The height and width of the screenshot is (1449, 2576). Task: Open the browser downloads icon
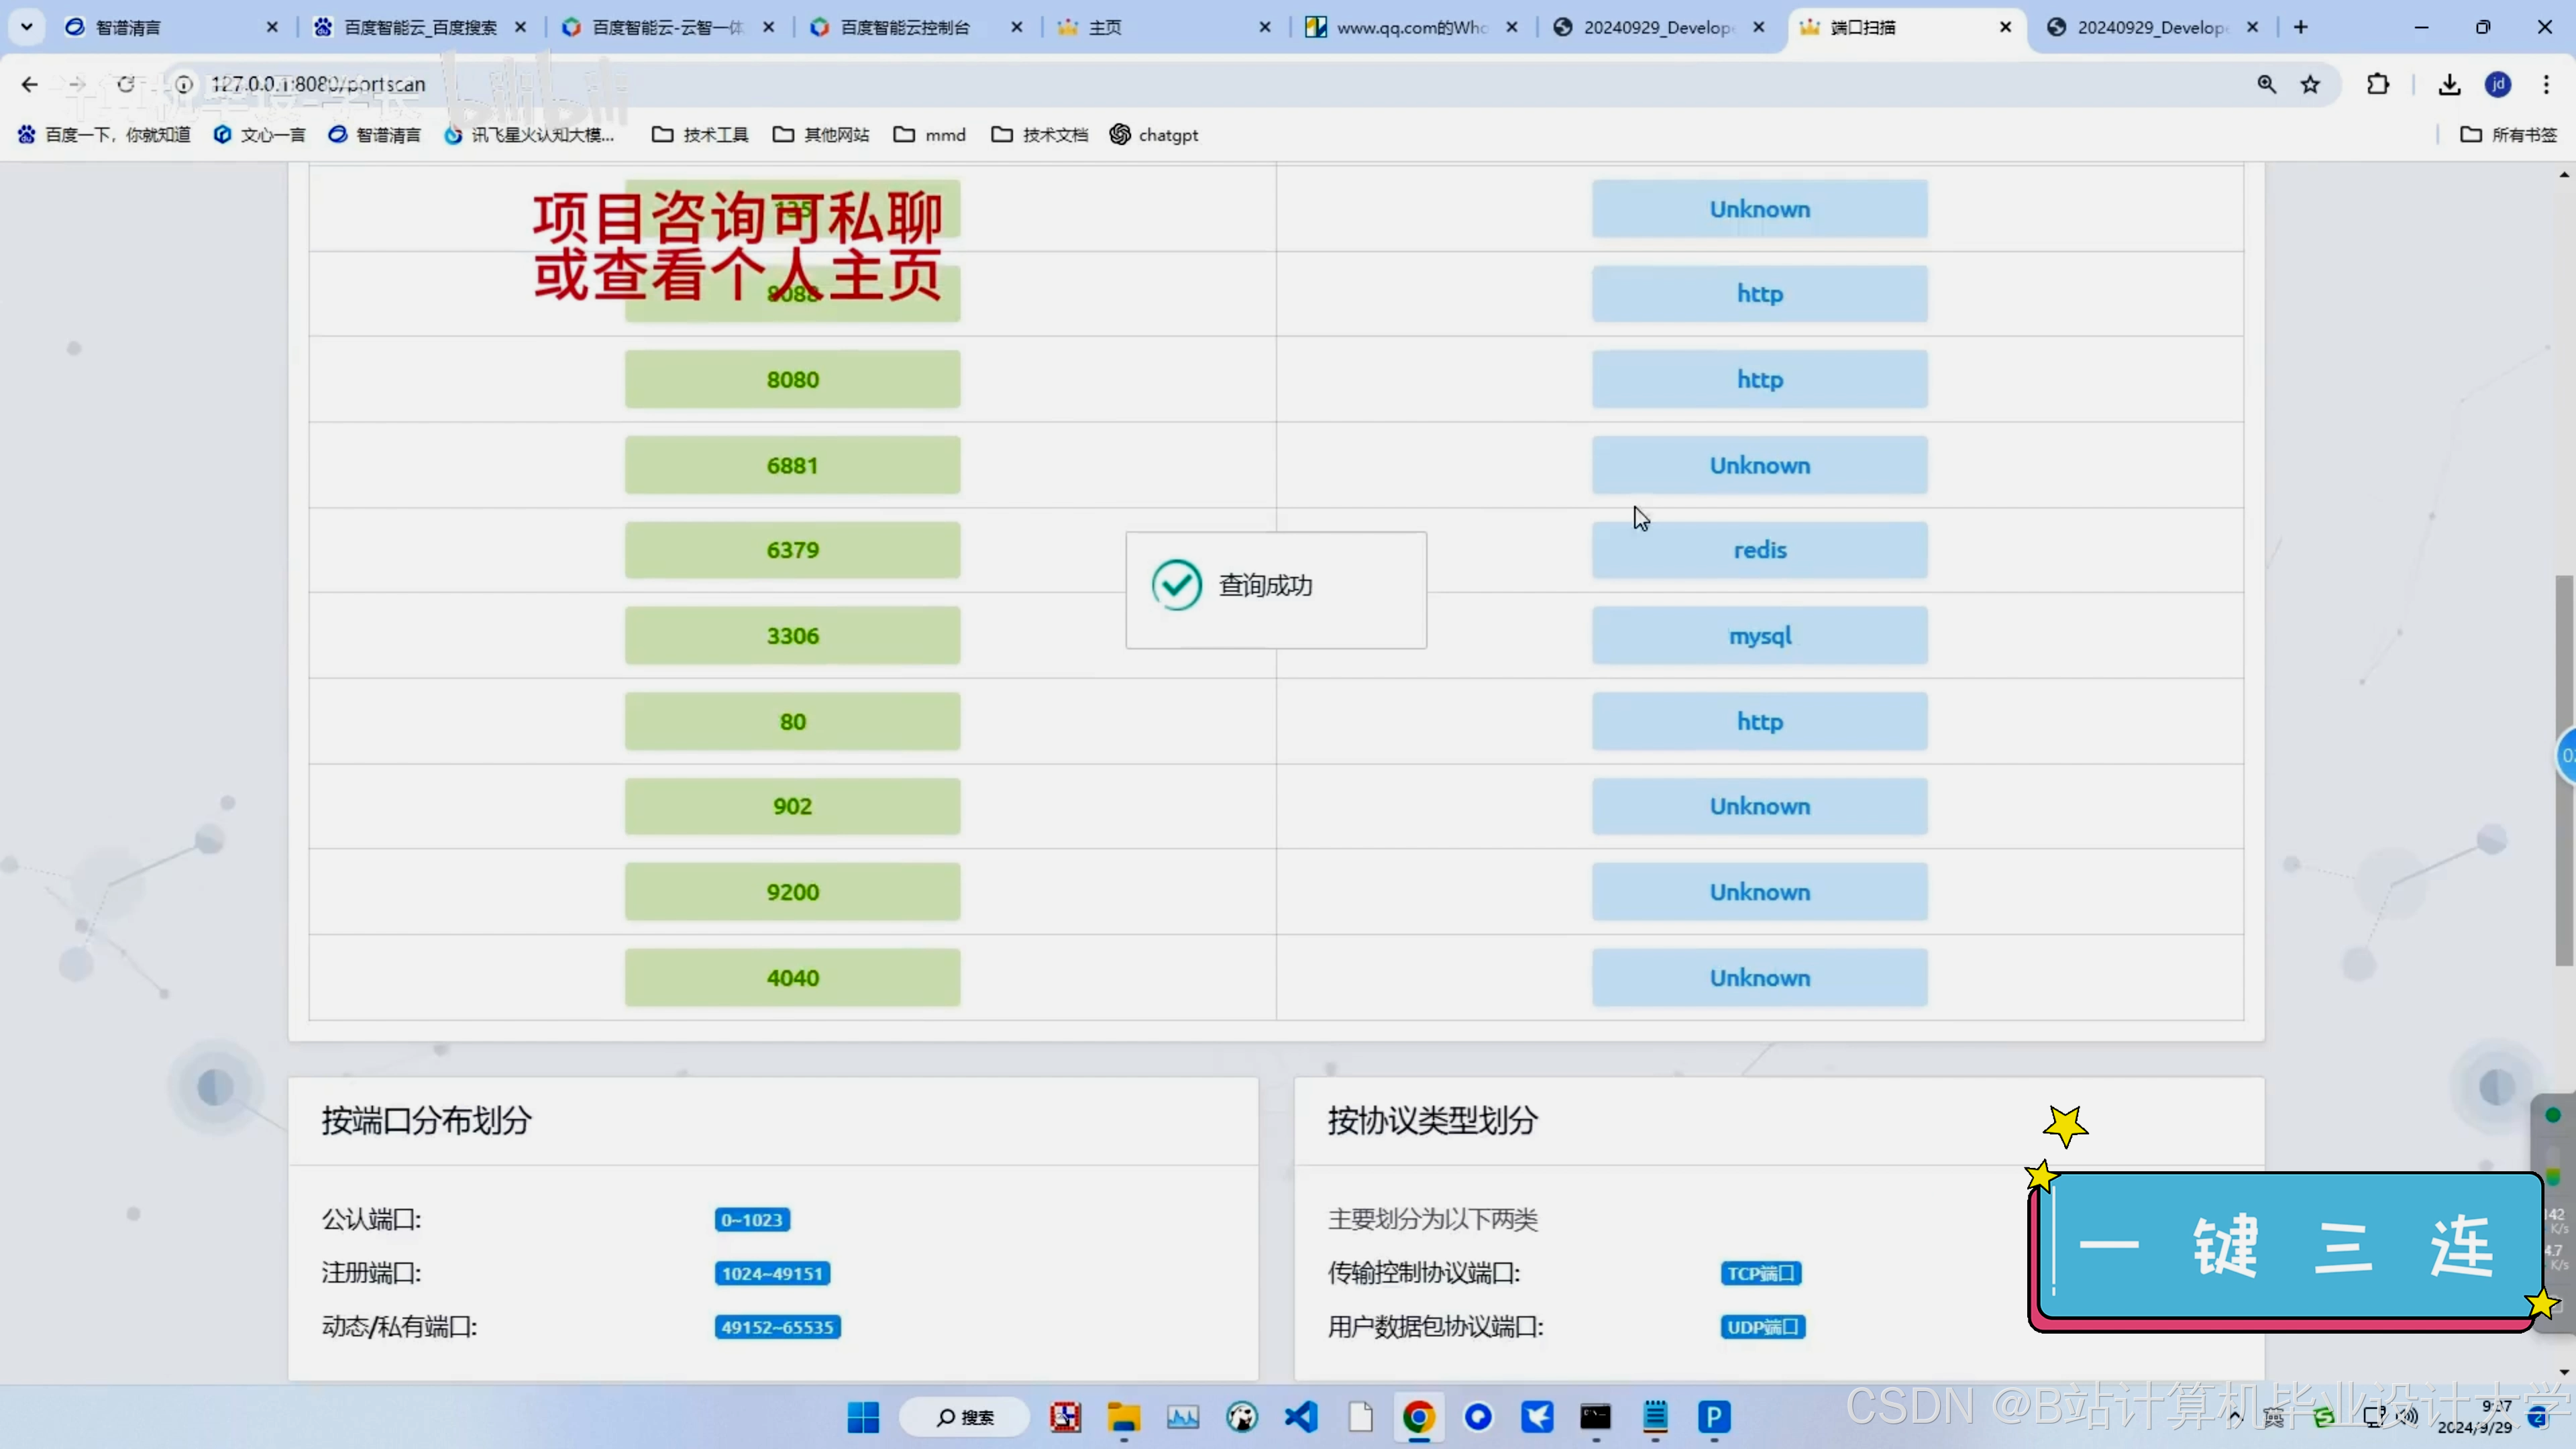coord(2449,84)
